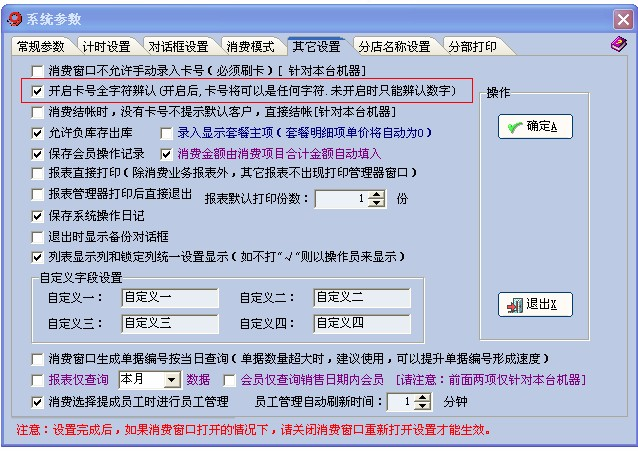Disable the 开启卡号全字符辨认 checkbox
Viewport: 638px width, 451px height.
tap(38, 91)
